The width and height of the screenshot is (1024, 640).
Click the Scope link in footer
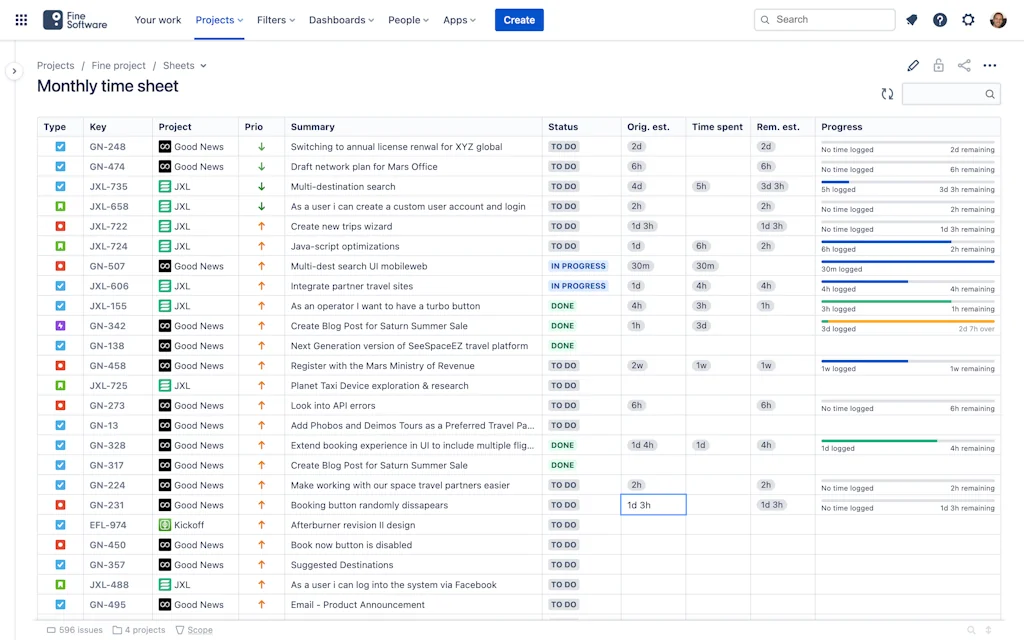pos(199,630)
